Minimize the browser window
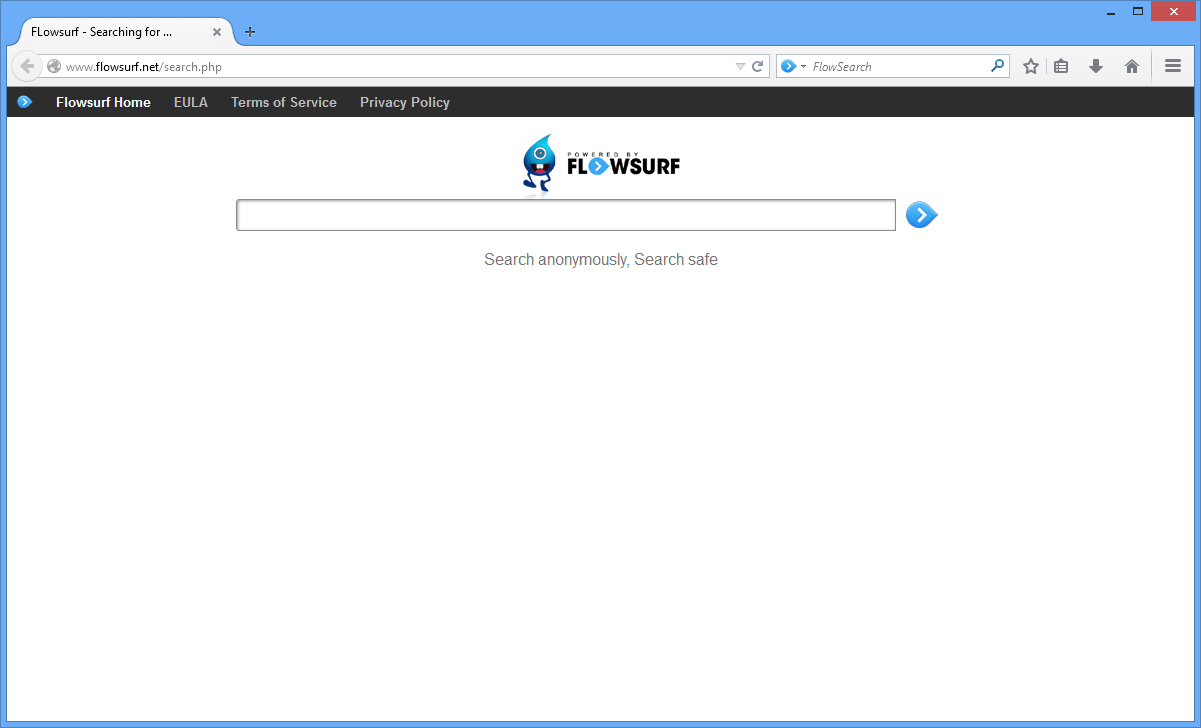Image resolution: width=1201 pixels, height=728 pixels. [1110, 12]
